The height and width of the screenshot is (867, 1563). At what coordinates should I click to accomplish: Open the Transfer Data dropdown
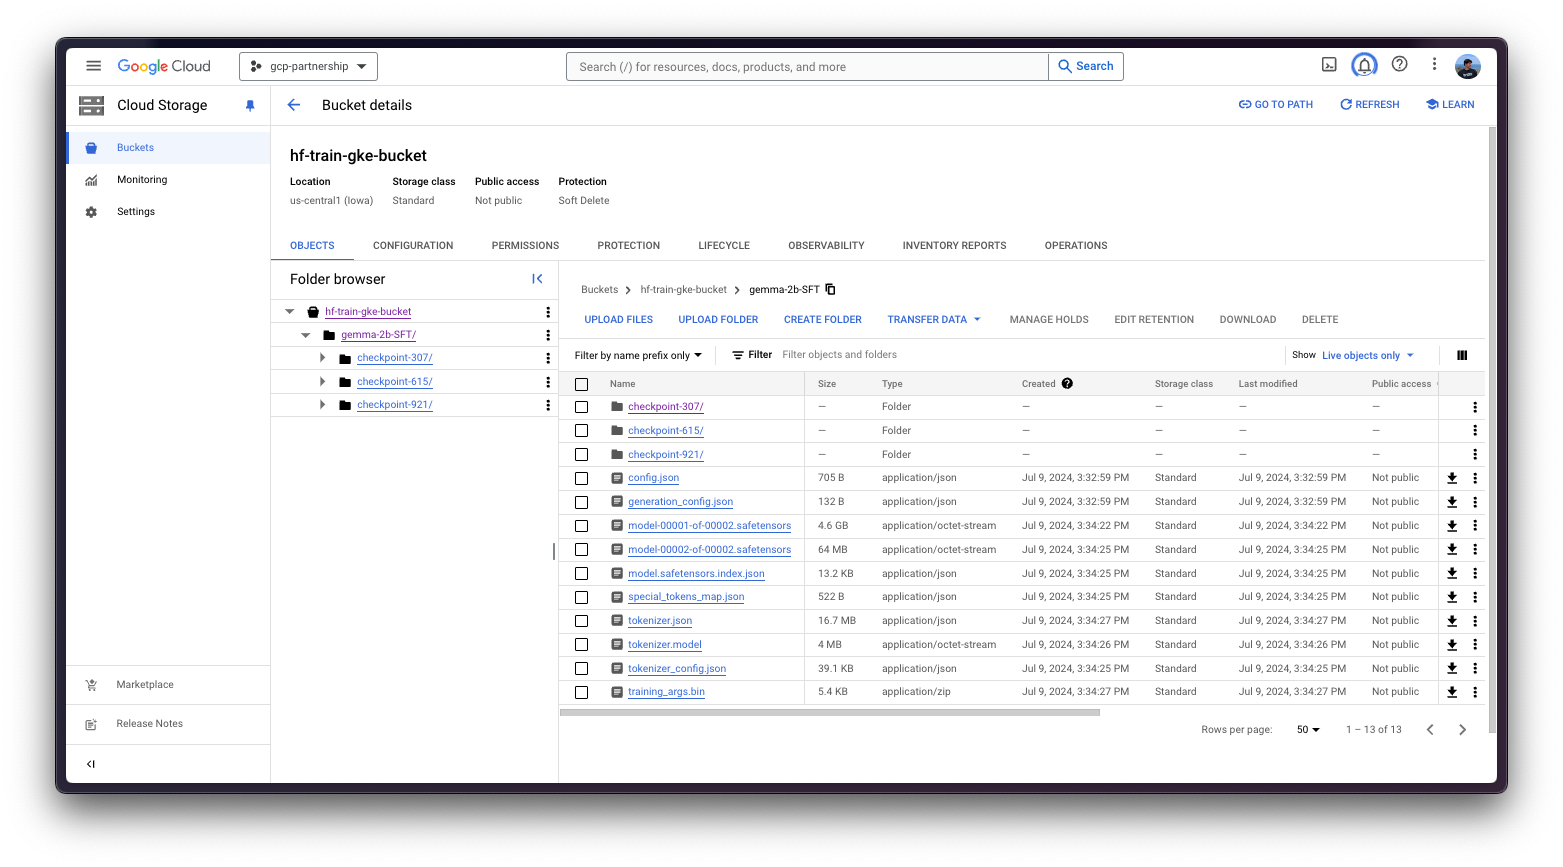click(934, 320)
